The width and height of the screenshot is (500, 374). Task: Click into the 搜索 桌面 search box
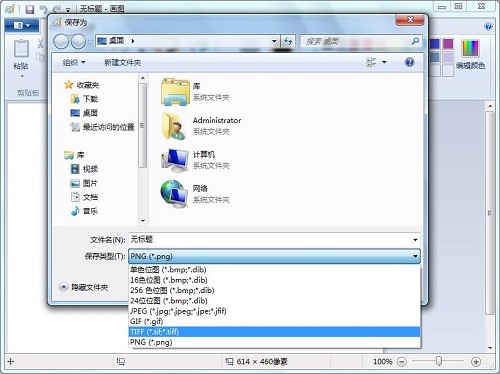355,41
